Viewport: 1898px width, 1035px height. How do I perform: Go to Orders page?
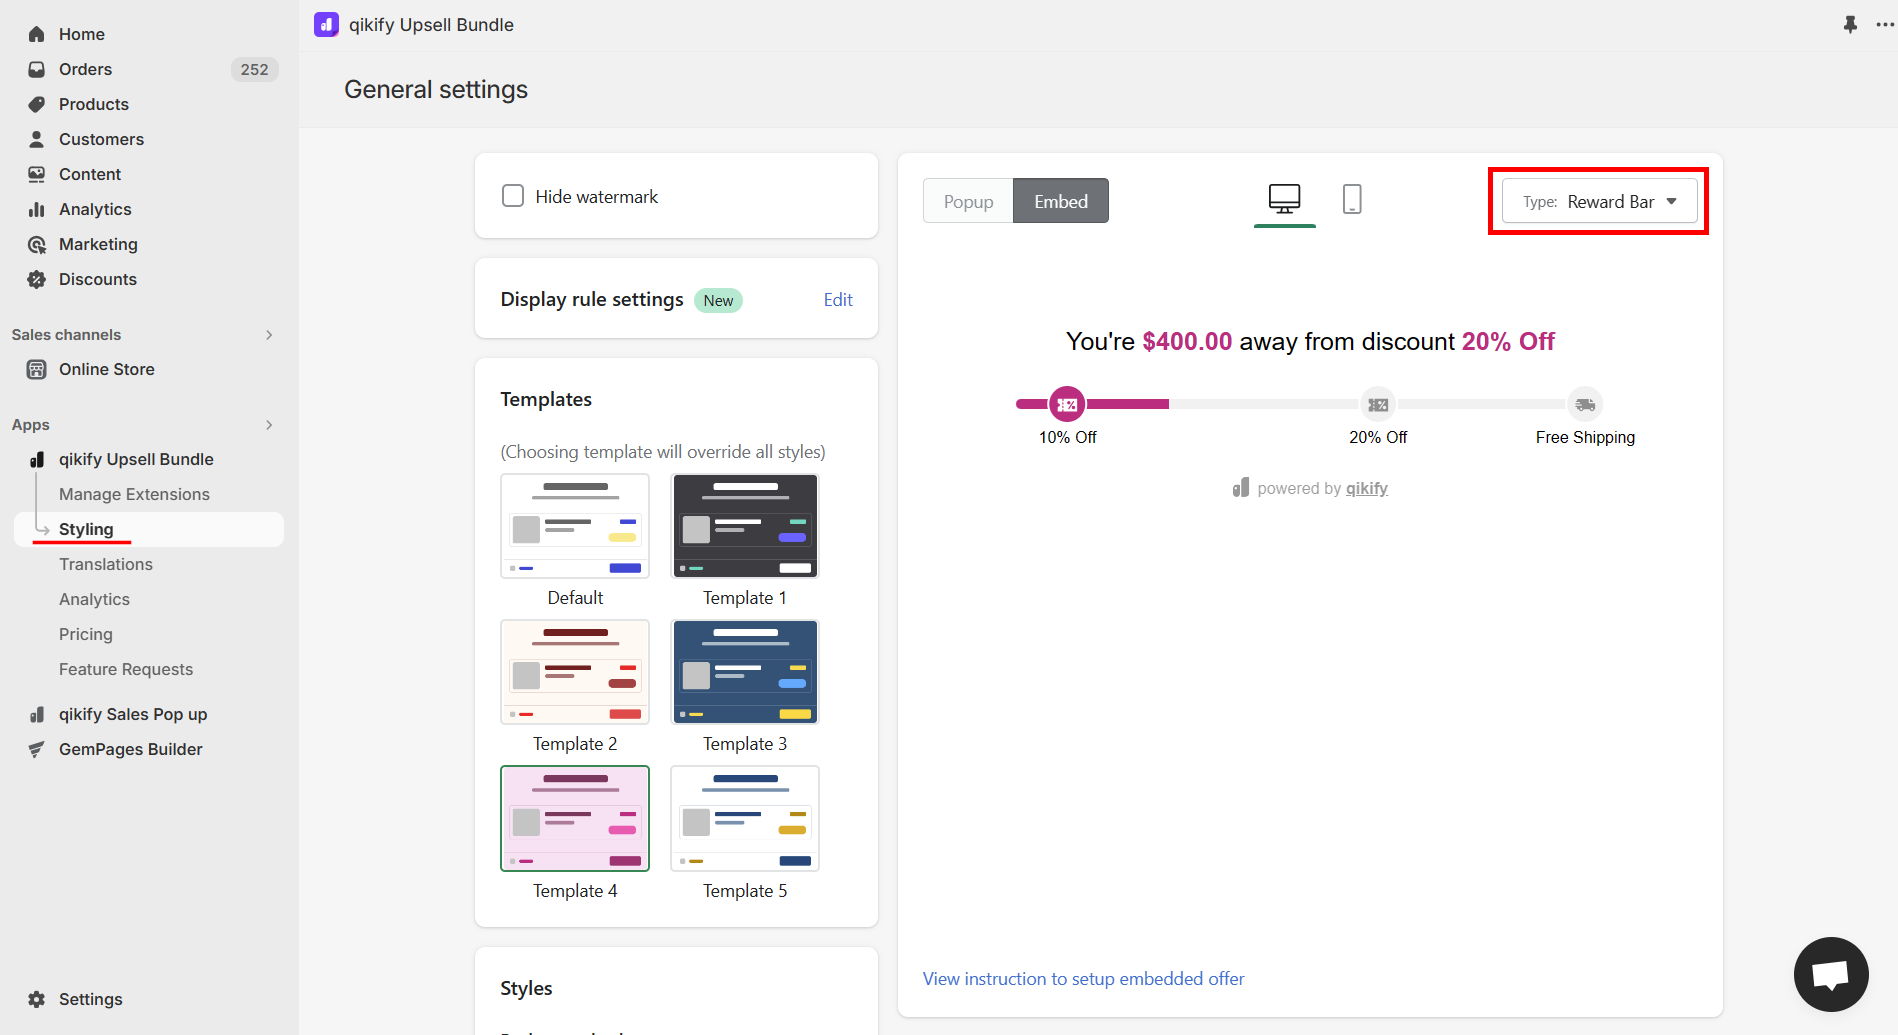click(x=85, y=69)
